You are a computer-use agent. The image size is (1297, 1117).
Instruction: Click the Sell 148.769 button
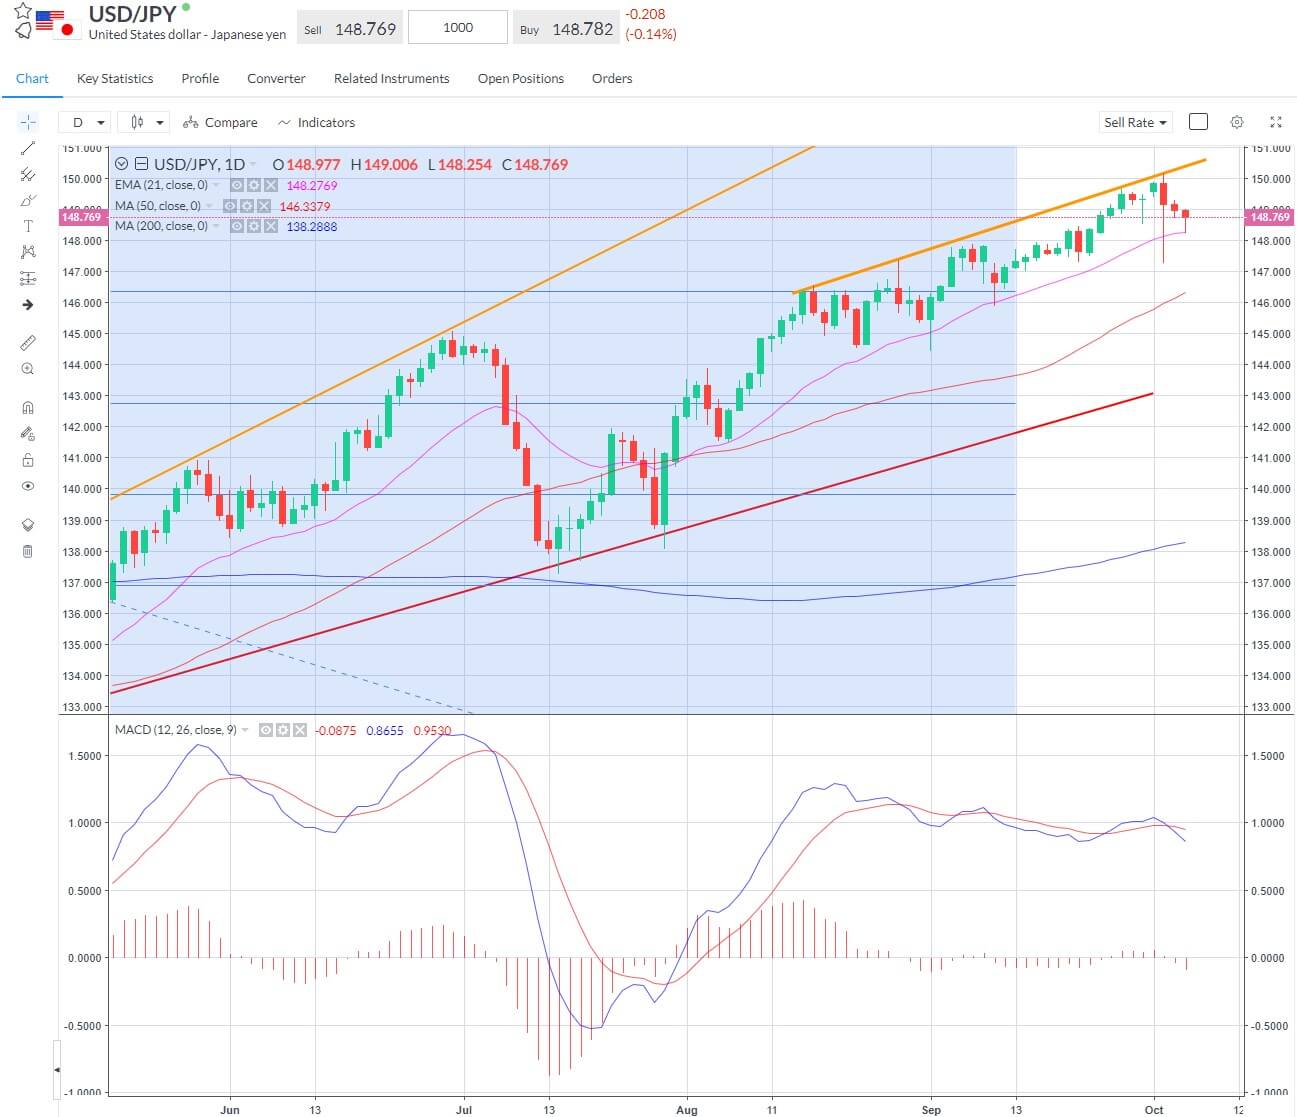(x=350, y=28)
